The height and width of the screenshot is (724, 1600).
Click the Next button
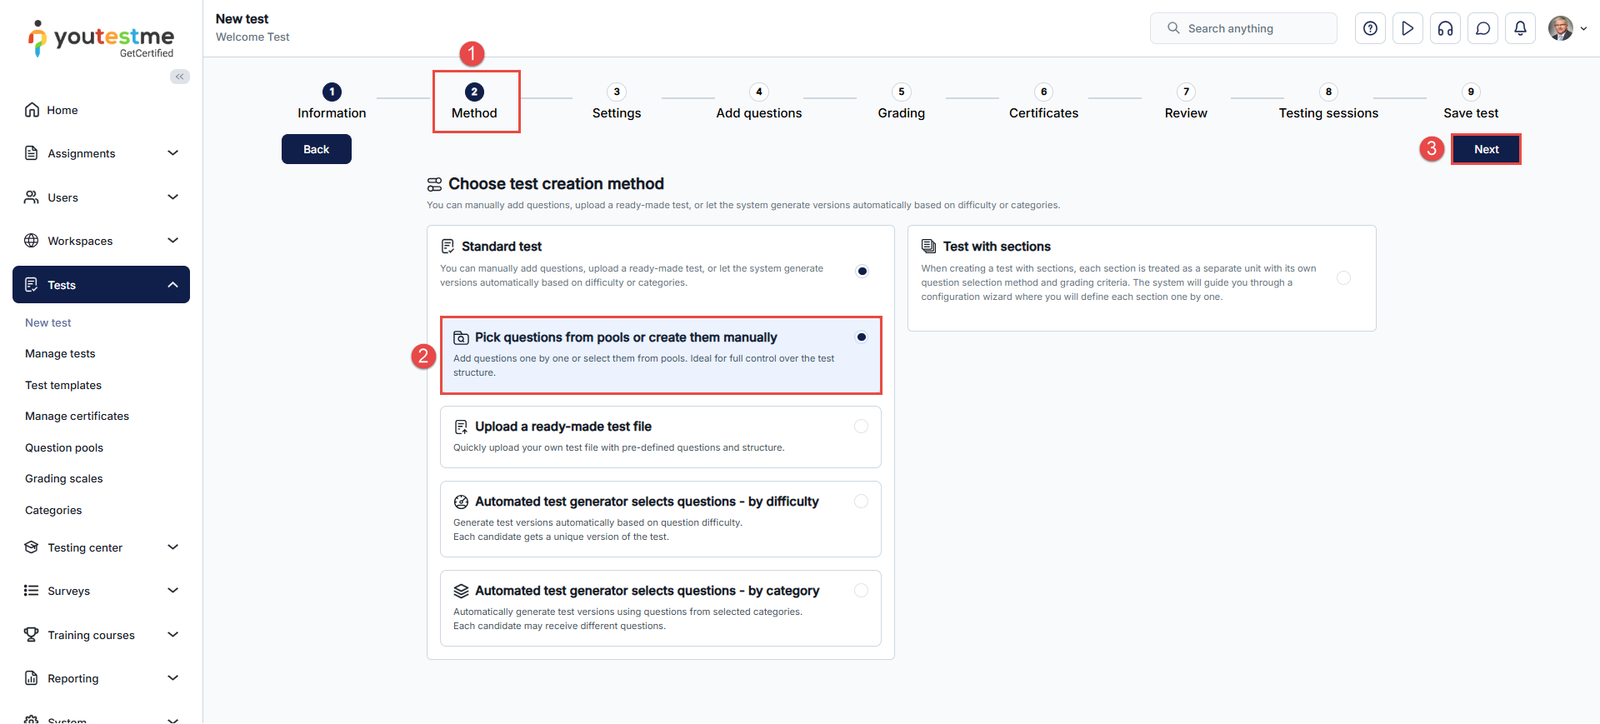pos(1485,150)
